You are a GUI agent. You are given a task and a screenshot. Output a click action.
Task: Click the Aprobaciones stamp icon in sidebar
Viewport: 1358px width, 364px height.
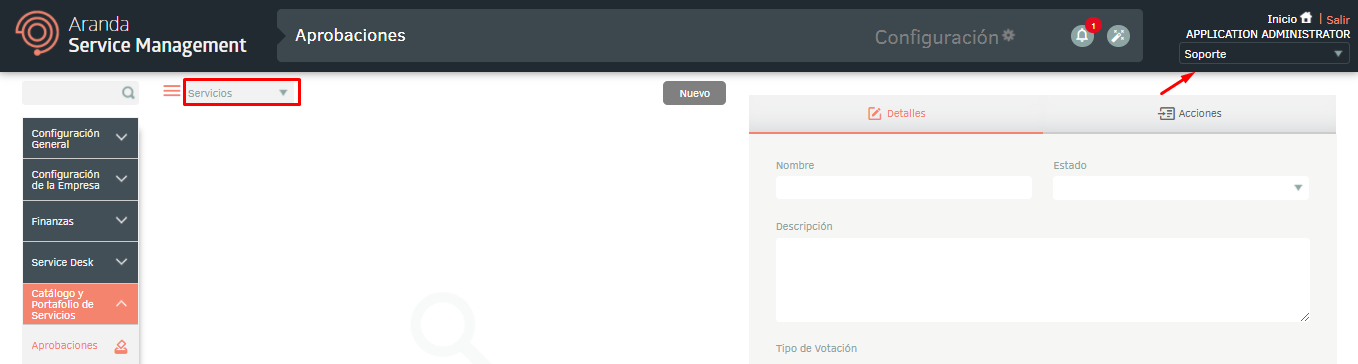point(121,347)
